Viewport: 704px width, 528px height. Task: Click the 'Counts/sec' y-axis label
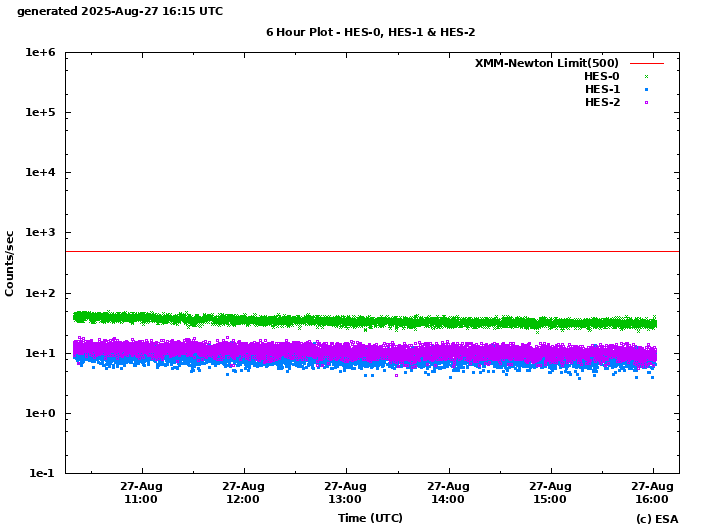[9, 264]
